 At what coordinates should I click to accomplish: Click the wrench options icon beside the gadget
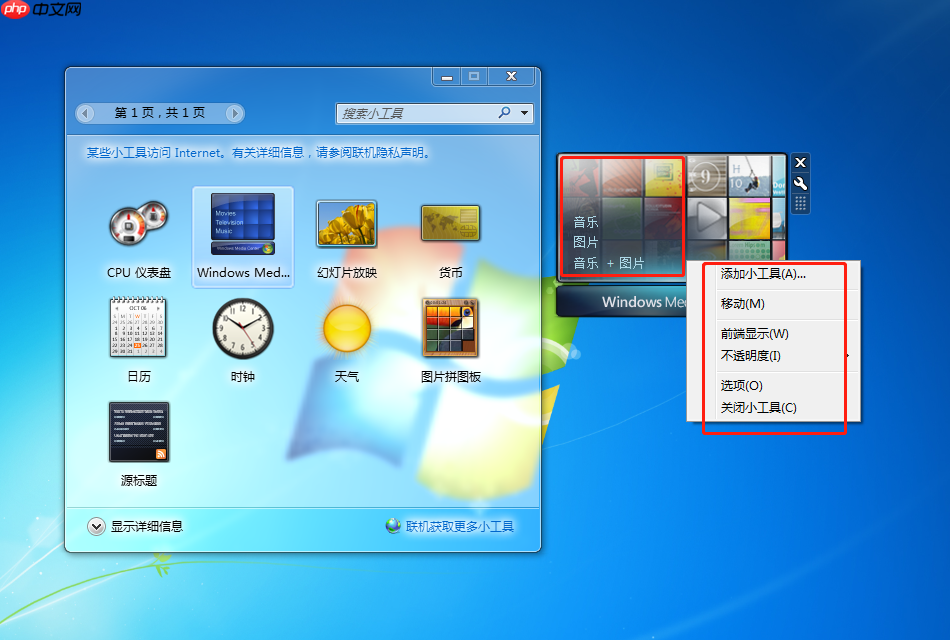click(x=800, y=182)
